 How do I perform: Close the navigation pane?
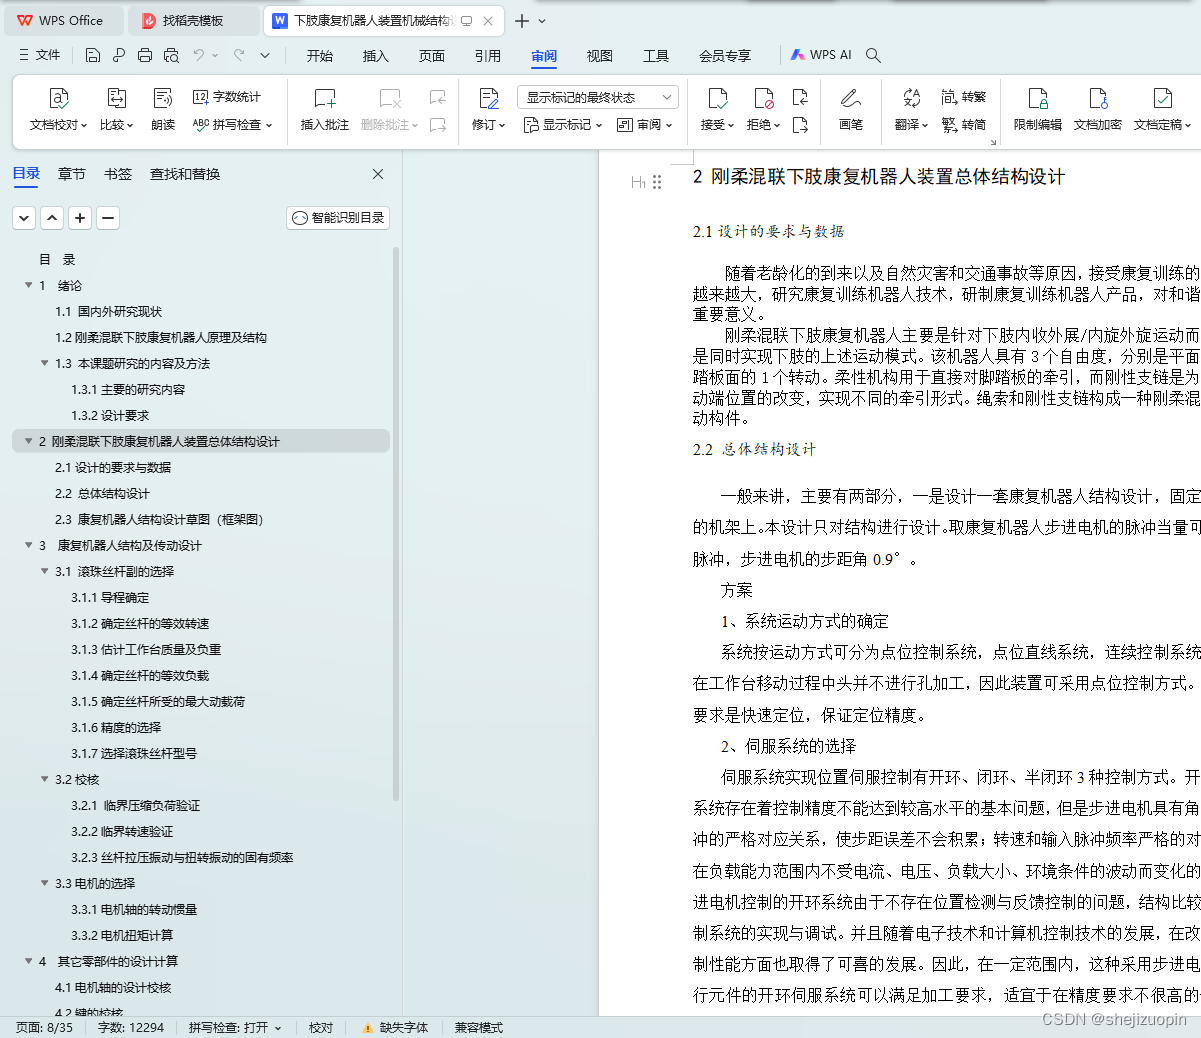pyautogui.click(x=378, y=174)
